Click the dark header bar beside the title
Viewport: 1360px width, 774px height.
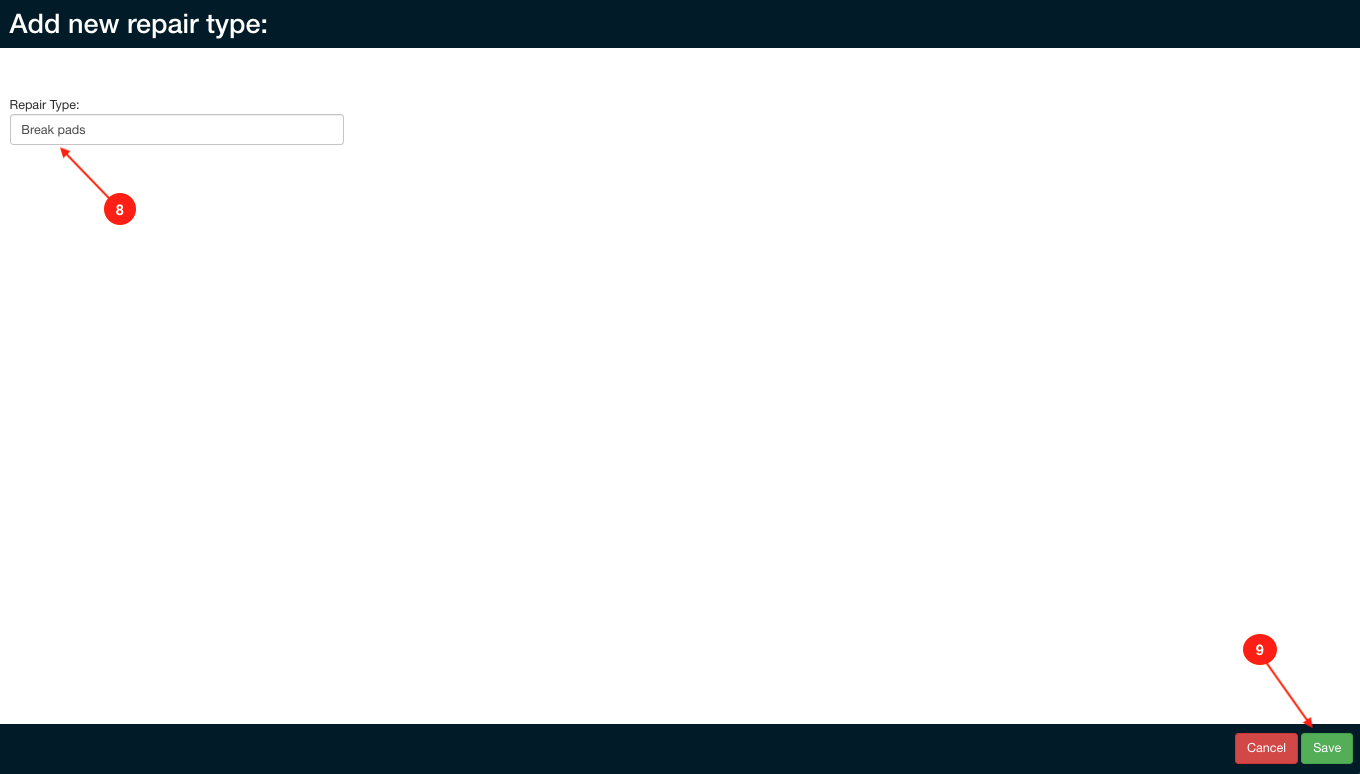800,24
